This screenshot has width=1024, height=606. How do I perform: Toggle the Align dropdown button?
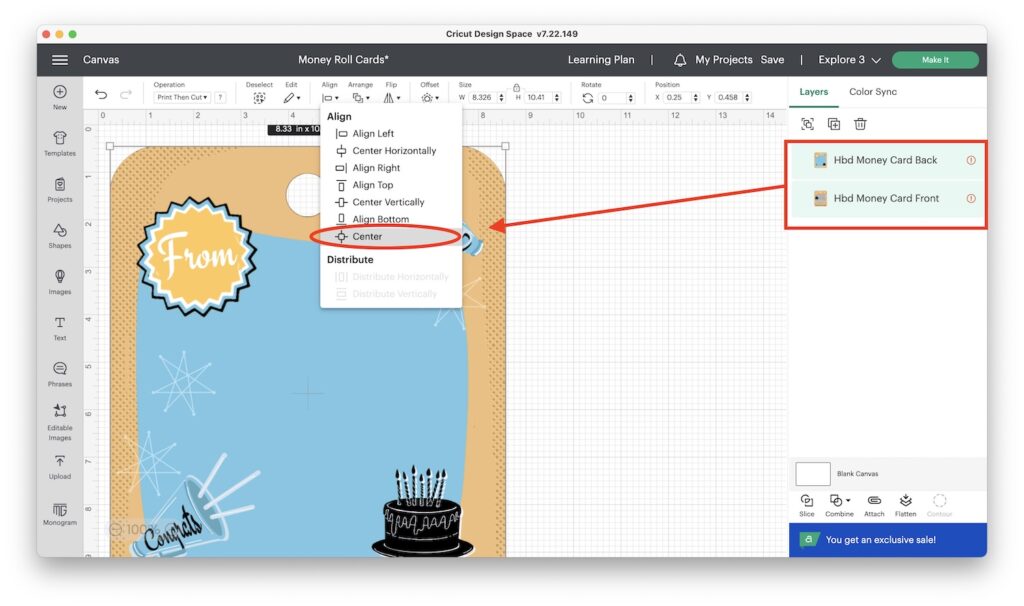pyautogui.click(x=330, y=98)
